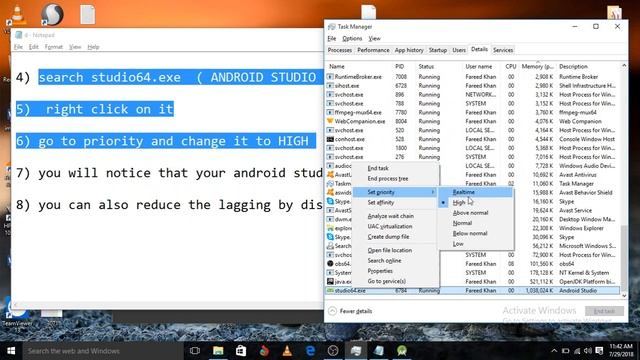640x360 pixels.
Task: Launch Edge browser from taskbar
Action: (x=310, y=351)
